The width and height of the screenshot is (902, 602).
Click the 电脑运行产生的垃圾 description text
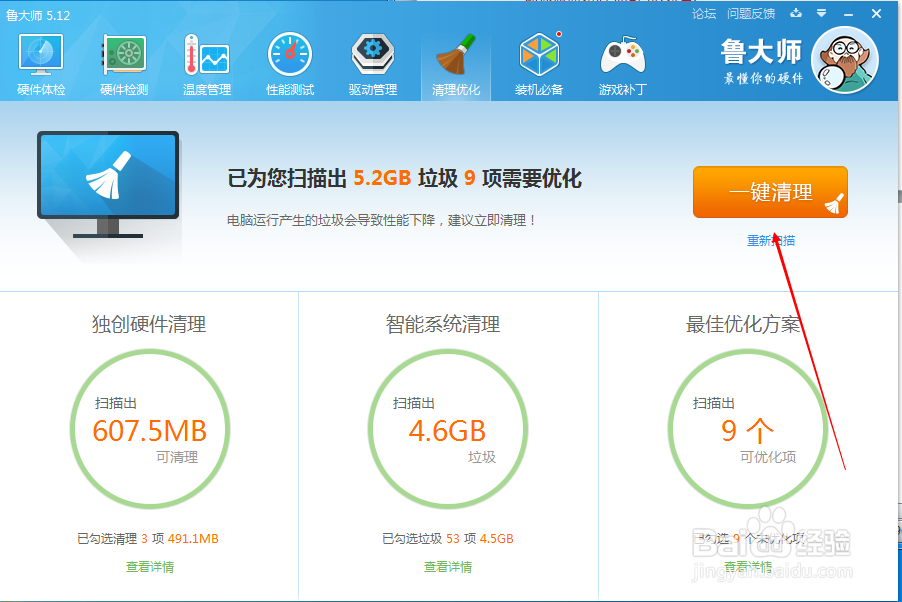(381, 220)
